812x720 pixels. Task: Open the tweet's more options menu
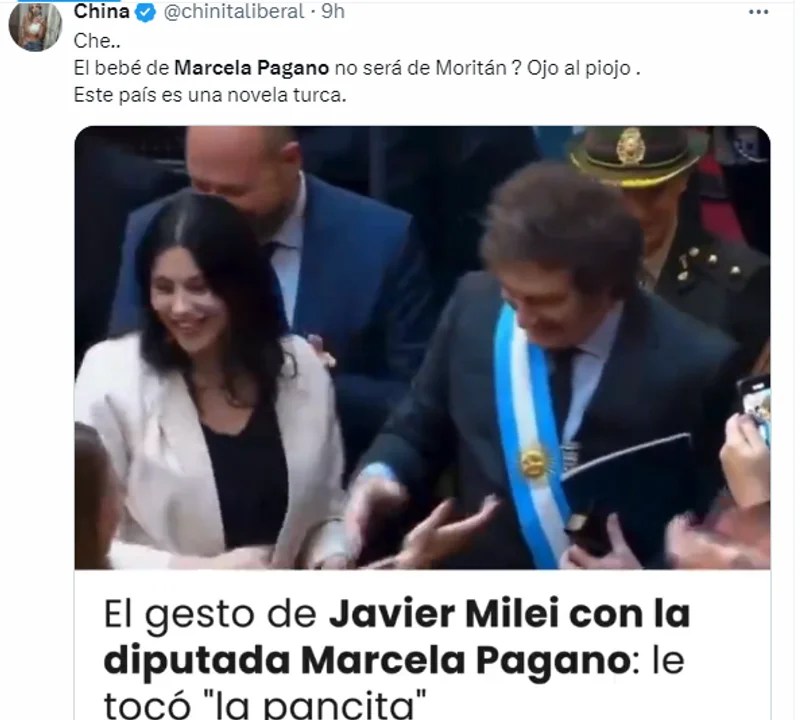(x=758, y=12)
